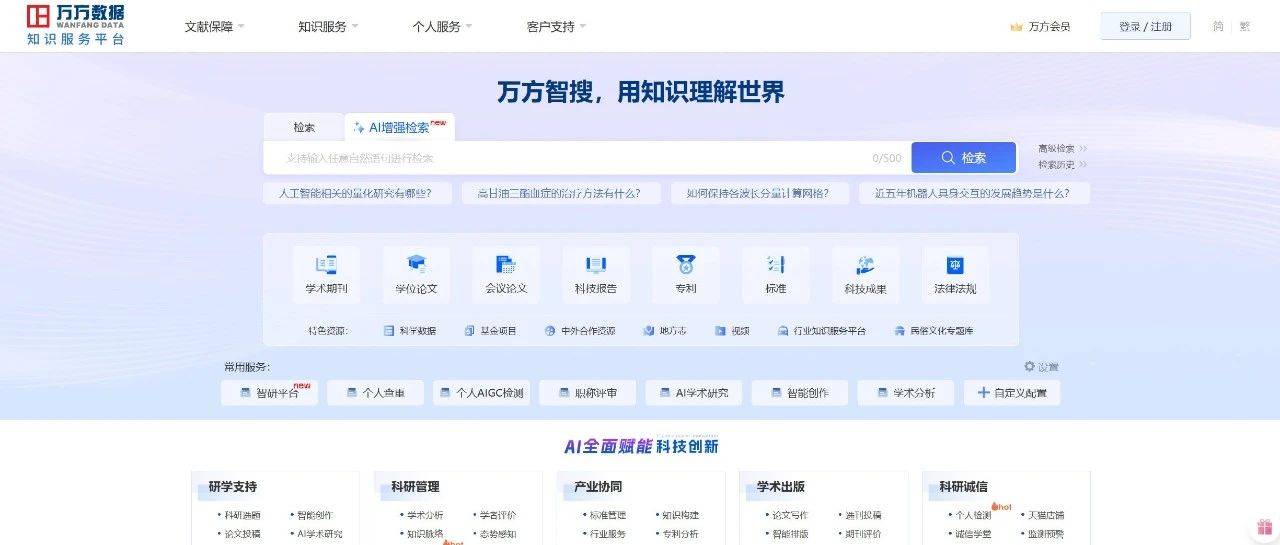Click 专利分析 under 产业协同

click(680, 534)
